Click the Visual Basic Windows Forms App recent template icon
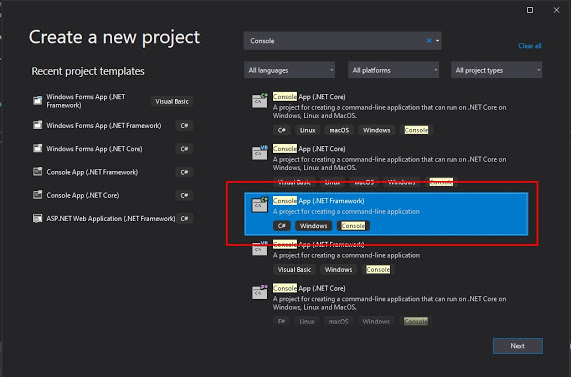The image size is (571, 377). 38,101
